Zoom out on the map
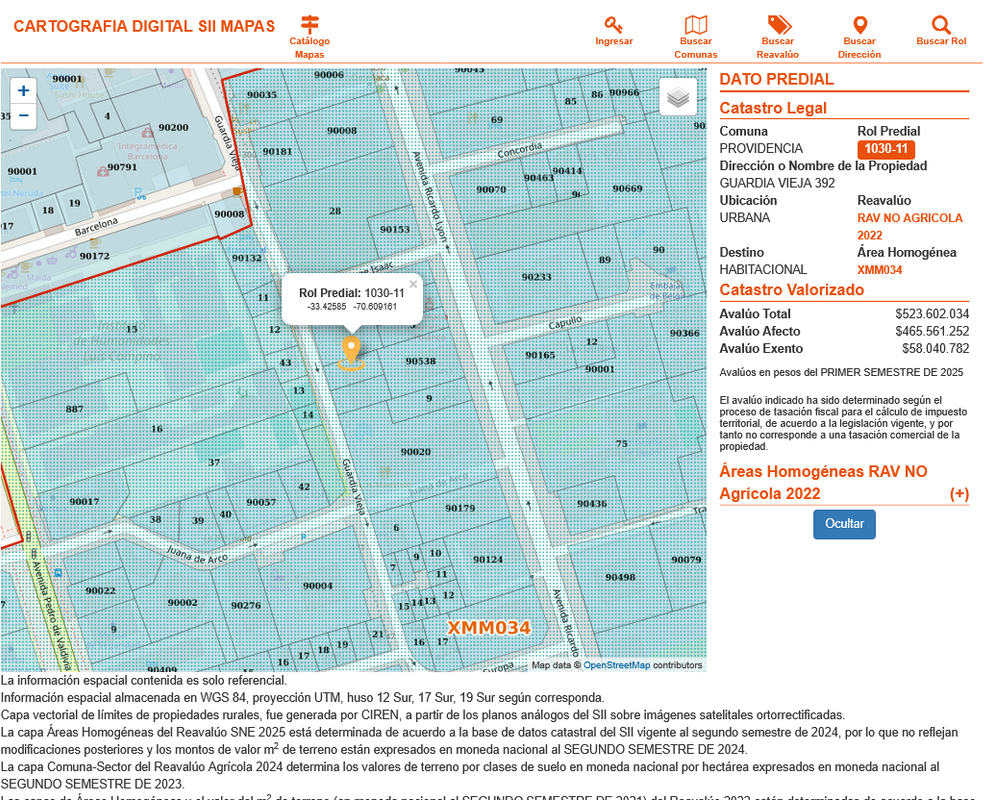The height and width of the screenshot is (800, 993). [x=23, y=115]
